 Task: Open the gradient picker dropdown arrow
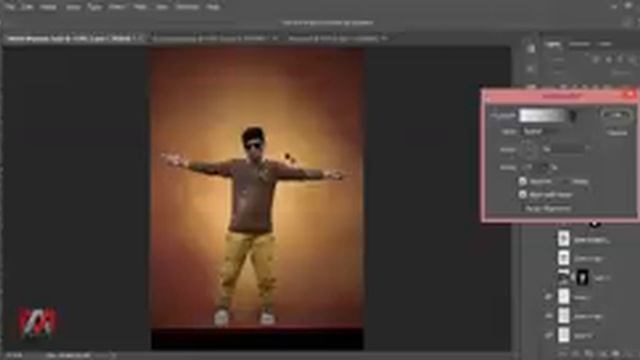click(x=573, y=116)
